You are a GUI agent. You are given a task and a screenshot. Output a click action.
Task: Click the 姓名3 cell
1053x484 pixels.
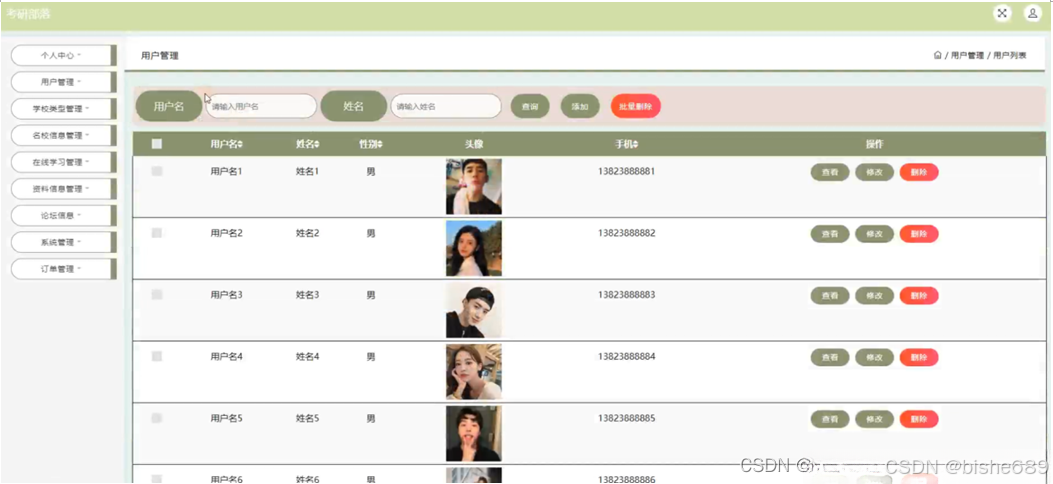tap(308, 295)
